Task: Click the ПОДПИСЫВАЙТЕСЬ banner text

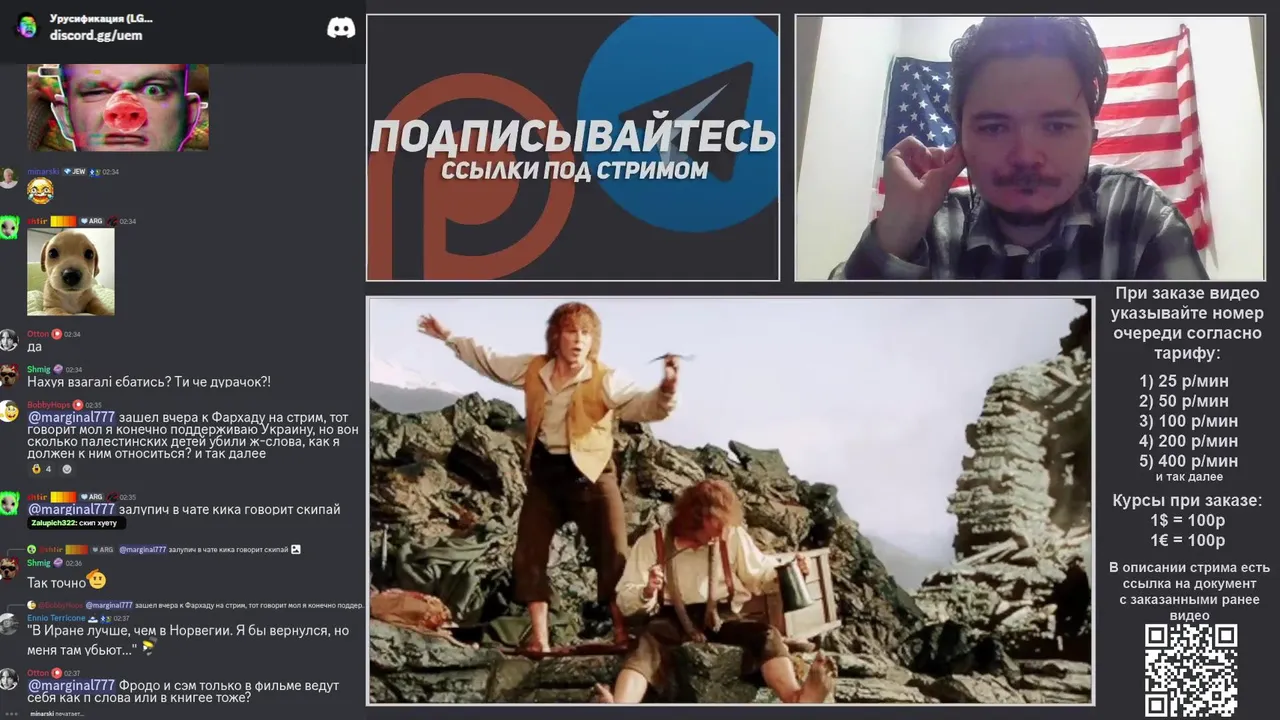Action: [573, 136]
